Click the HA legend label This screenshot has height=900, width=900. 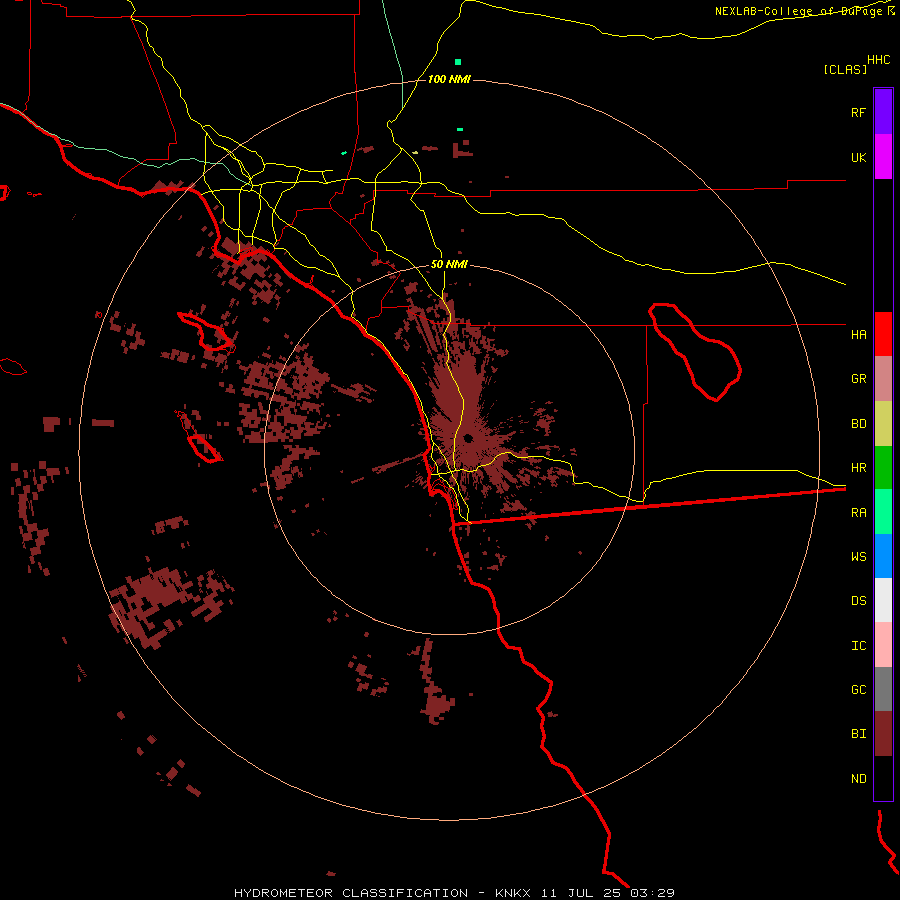pos(858,334)
